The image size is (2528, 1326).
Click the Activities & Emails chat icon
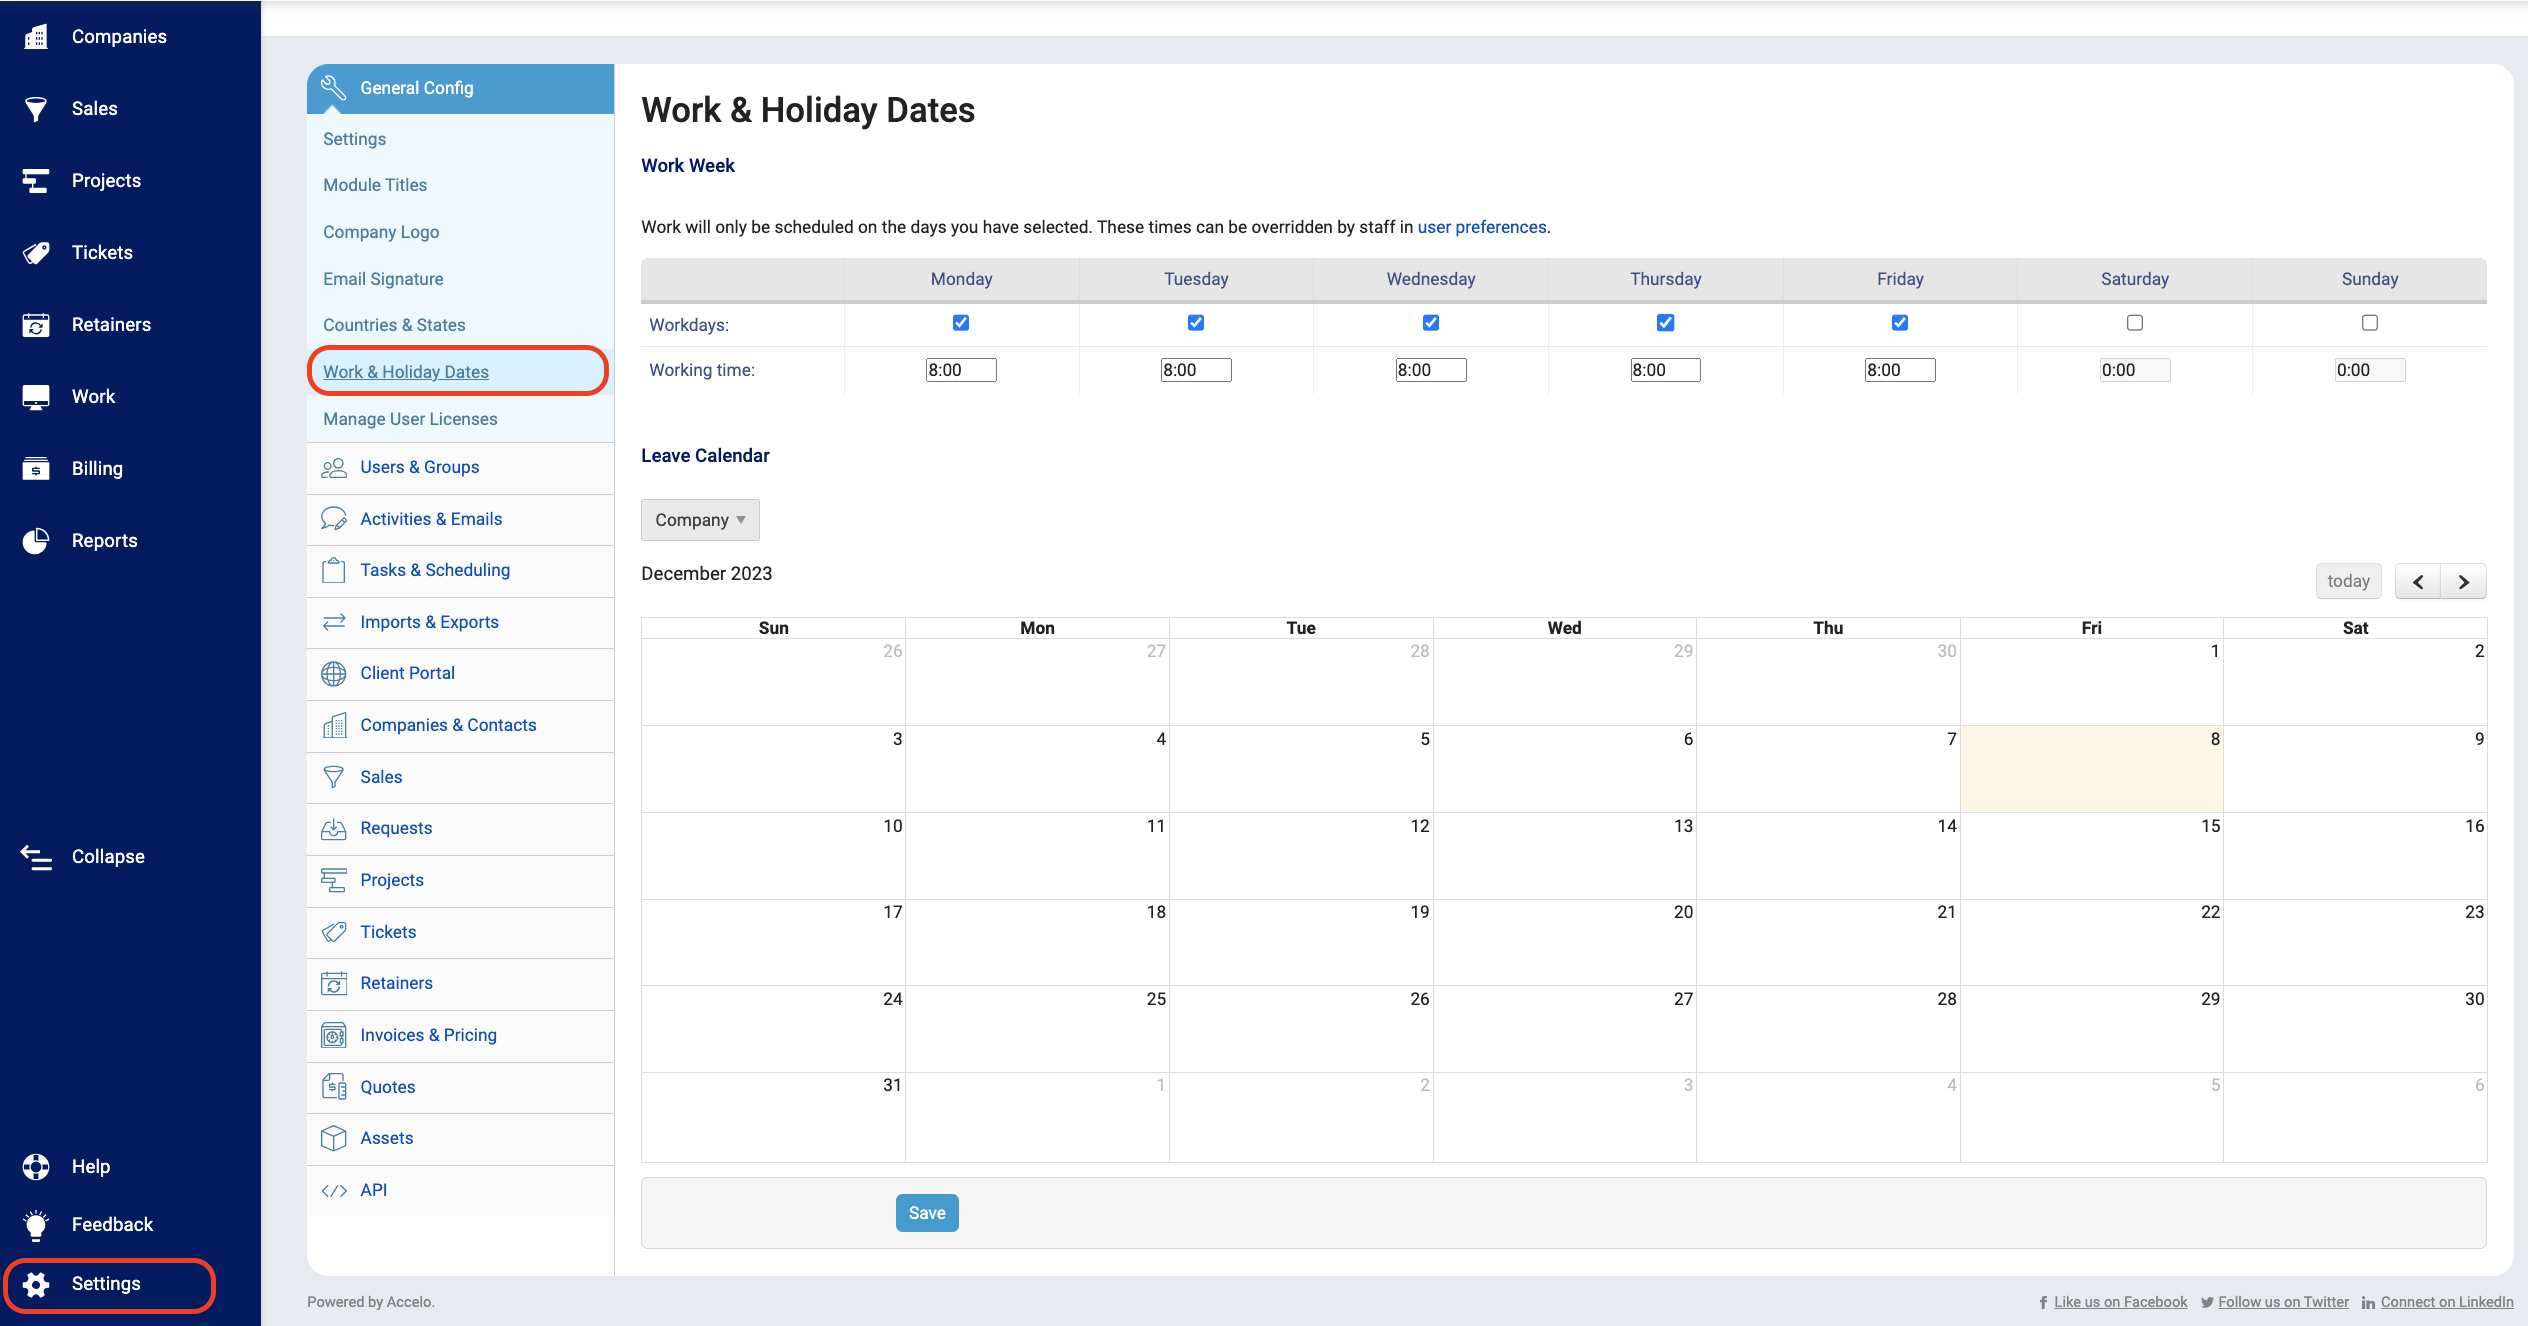[334, 519]
